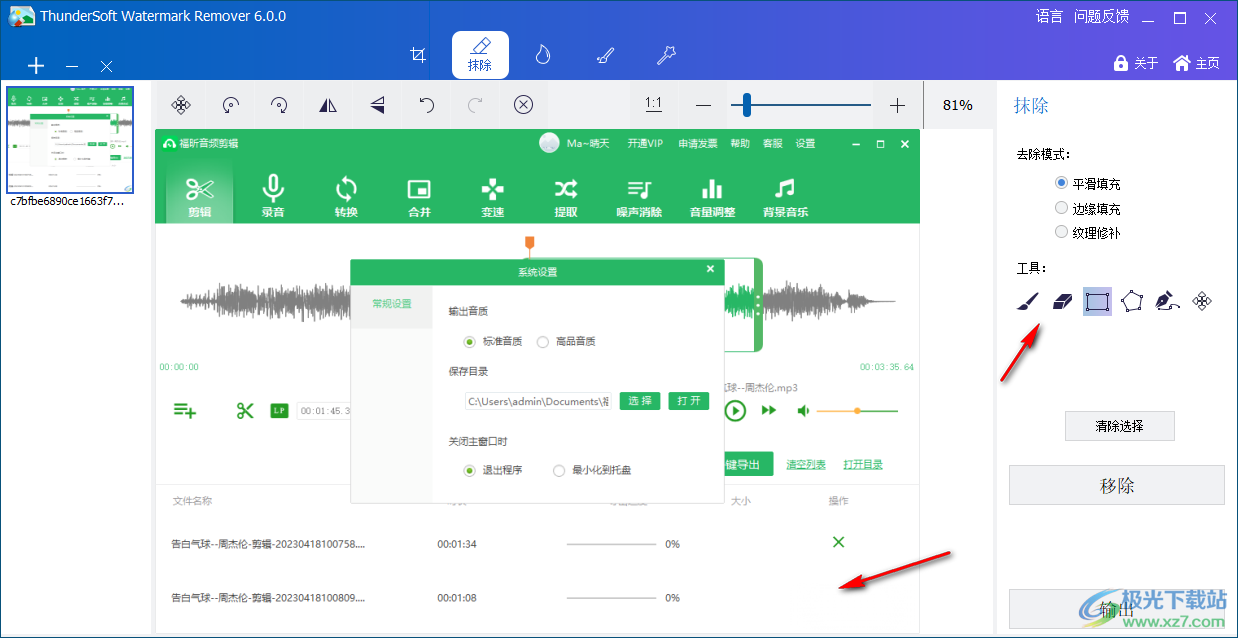Pick the polygon selection tool
The image size is (1238, 638).
[x=1132, y=301]
